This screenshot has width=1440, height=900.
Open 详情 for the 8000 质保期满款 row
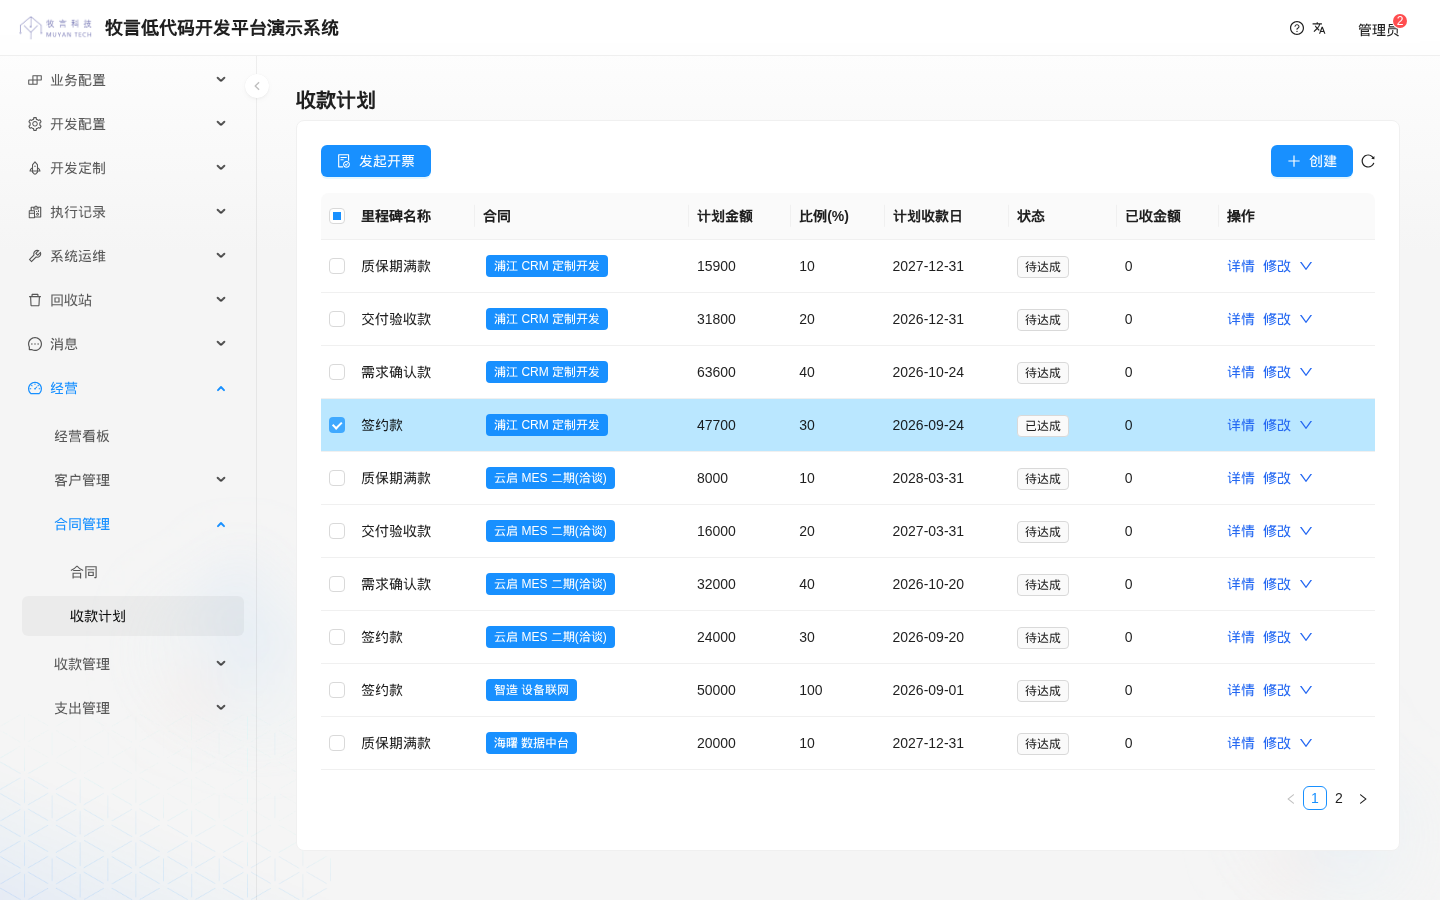click(x=1241, y=478)
